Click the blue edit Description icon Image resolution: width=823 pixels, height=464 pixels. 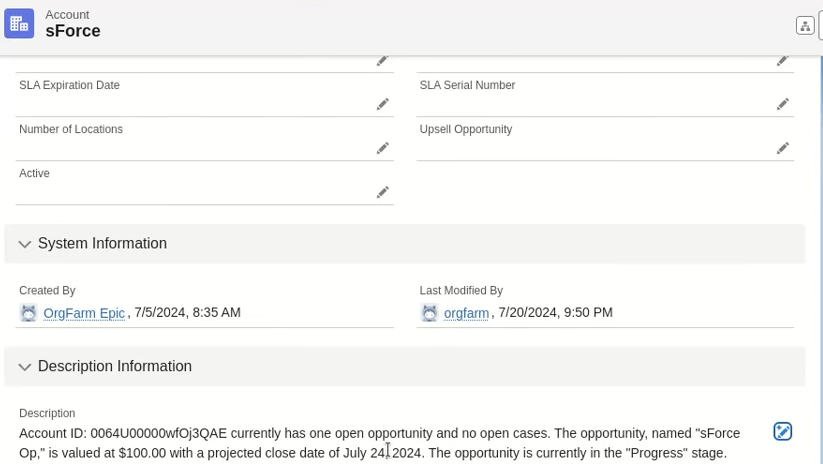tap(783, 431)
